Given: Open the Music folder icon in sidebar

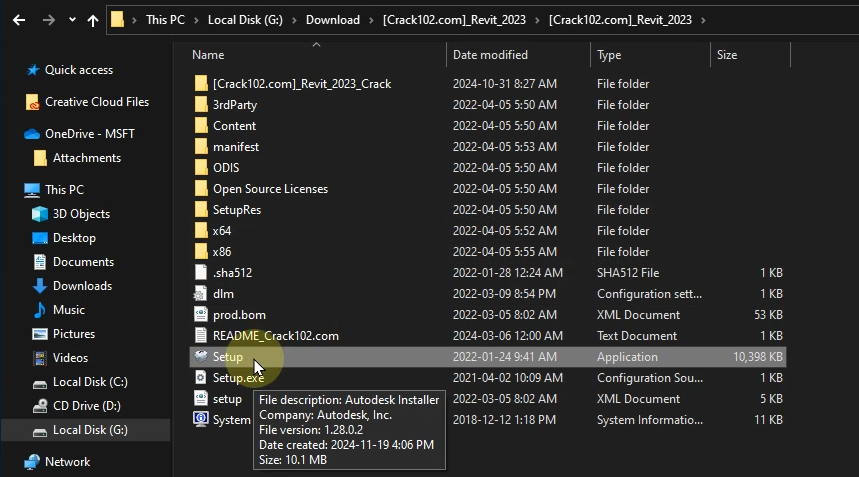Looking at the screenshot, I should [40, 310].
